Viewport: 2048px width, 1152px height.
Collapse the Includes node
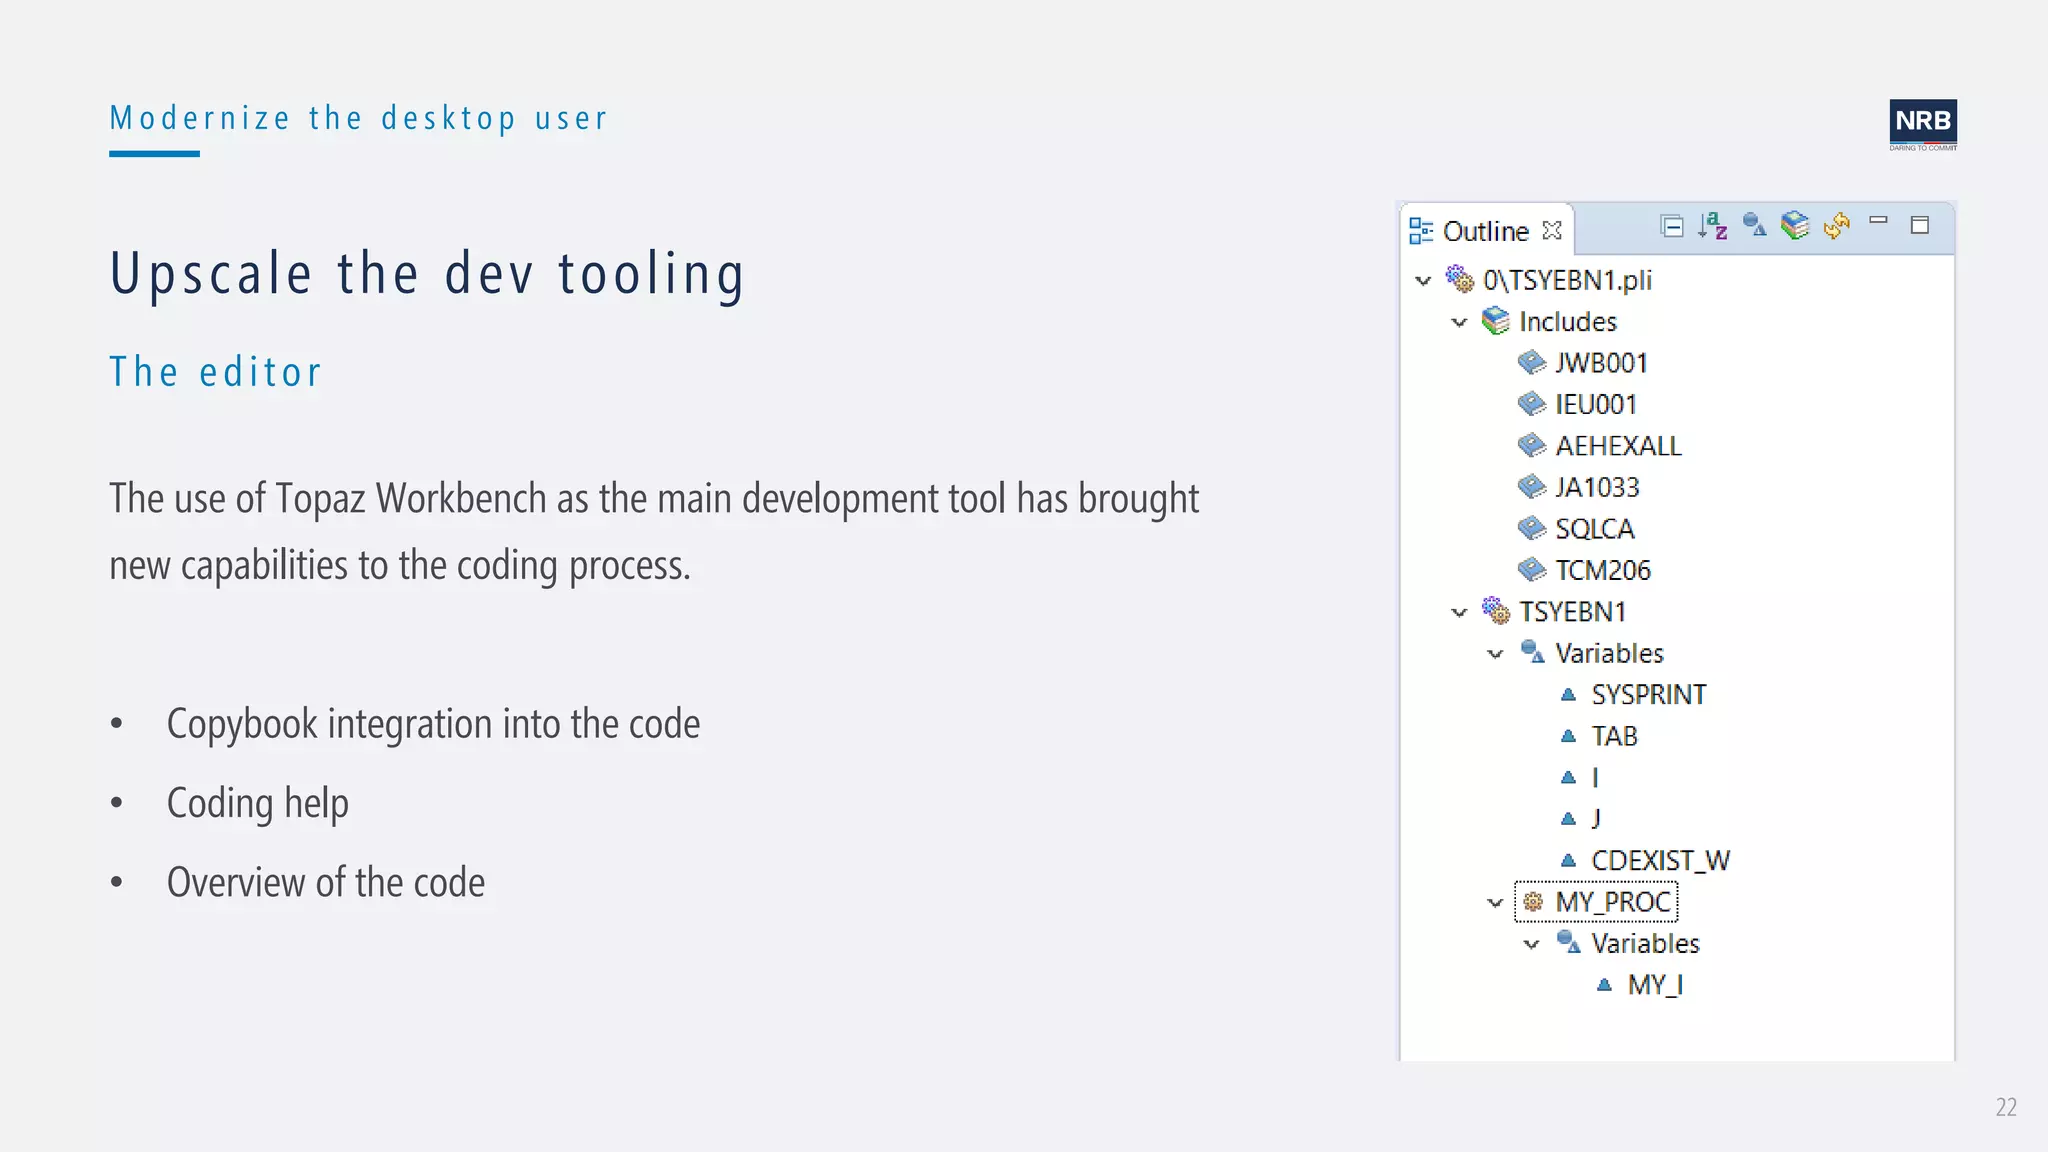click(x=1459, y=322)
